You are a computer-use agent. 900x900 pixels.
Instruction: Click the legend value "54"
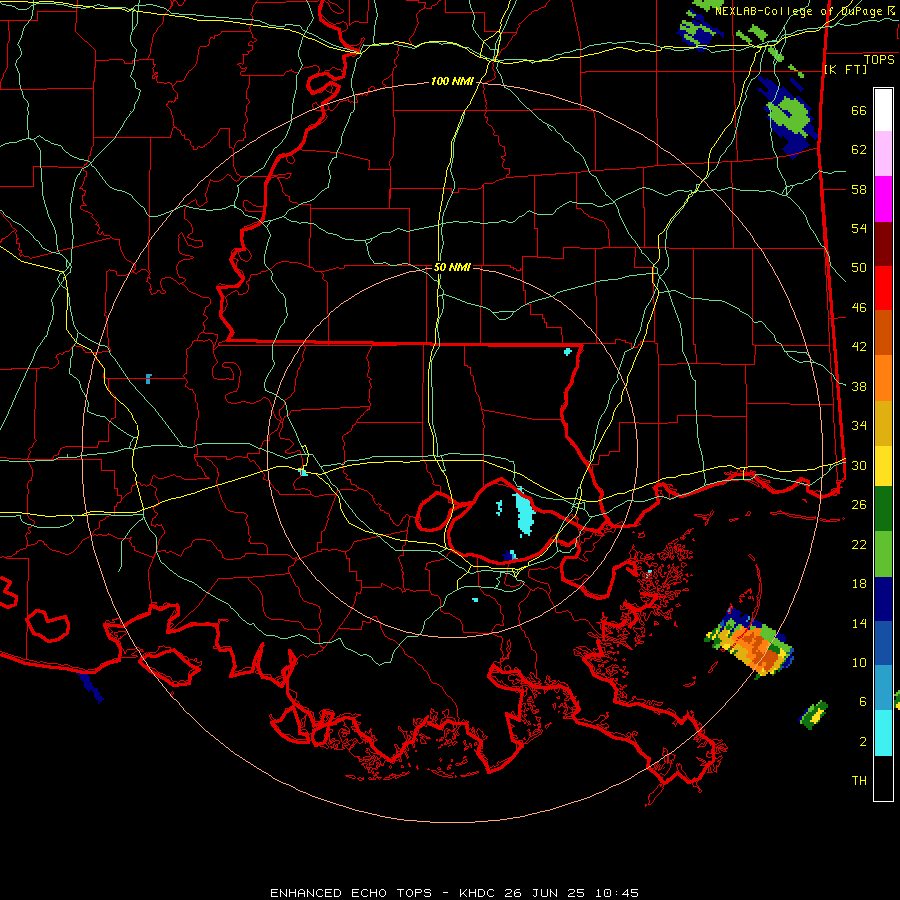(x=859, y=229)
